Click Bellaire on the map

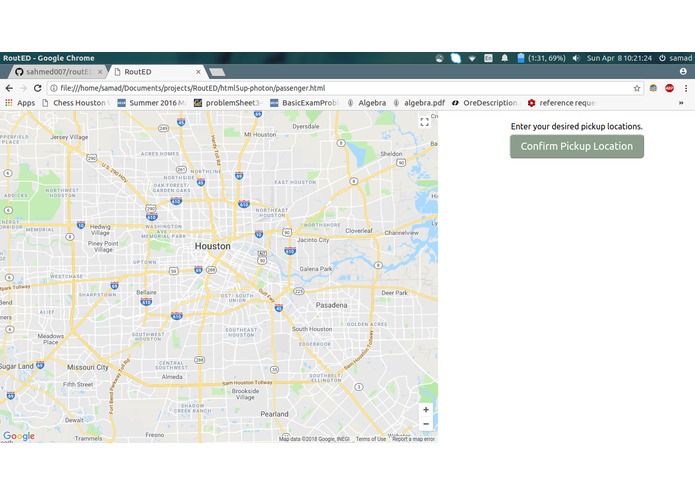pyautogui.click(x=146, y=292)
